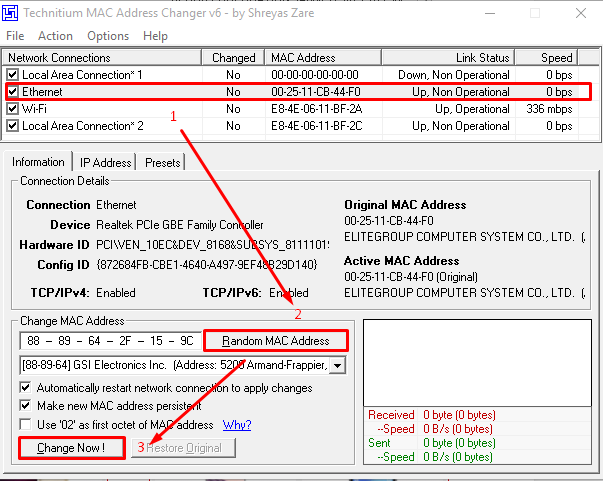Click the Restore Original button
Screen dimensions: 603x481
[x=183, y=448]
